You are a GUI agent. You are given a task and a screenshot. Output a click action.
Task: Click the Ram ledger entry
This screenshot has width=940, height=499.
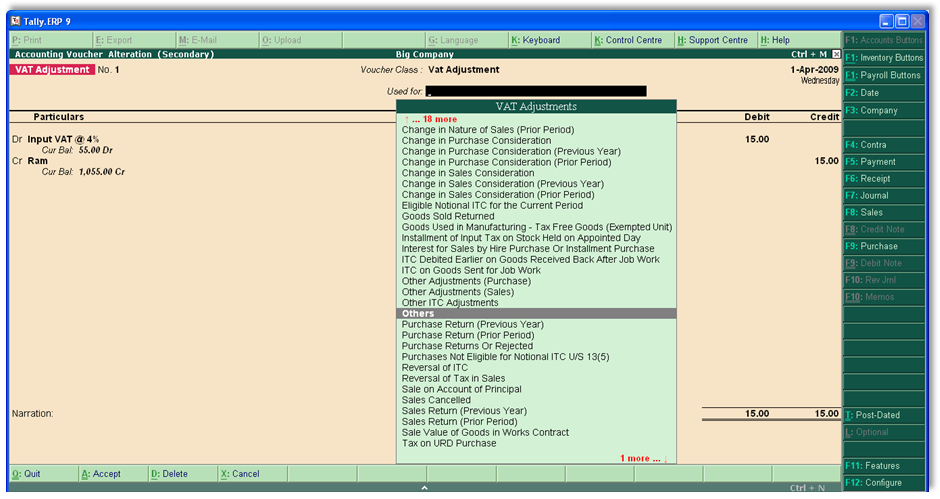38,161
